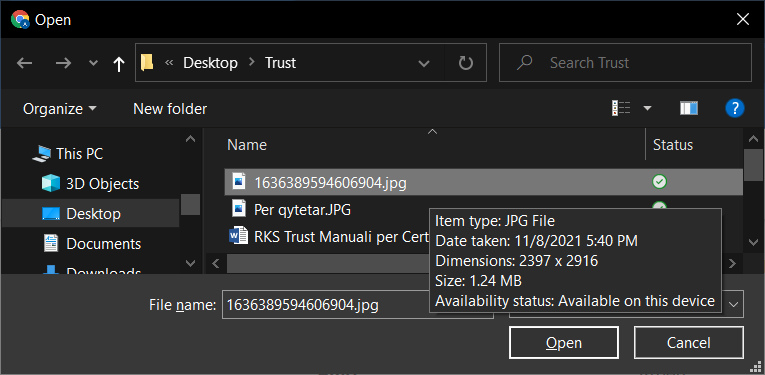The image size is (765, 375).
Task: Click the folder icon in address bar
Action: (147, 62)
